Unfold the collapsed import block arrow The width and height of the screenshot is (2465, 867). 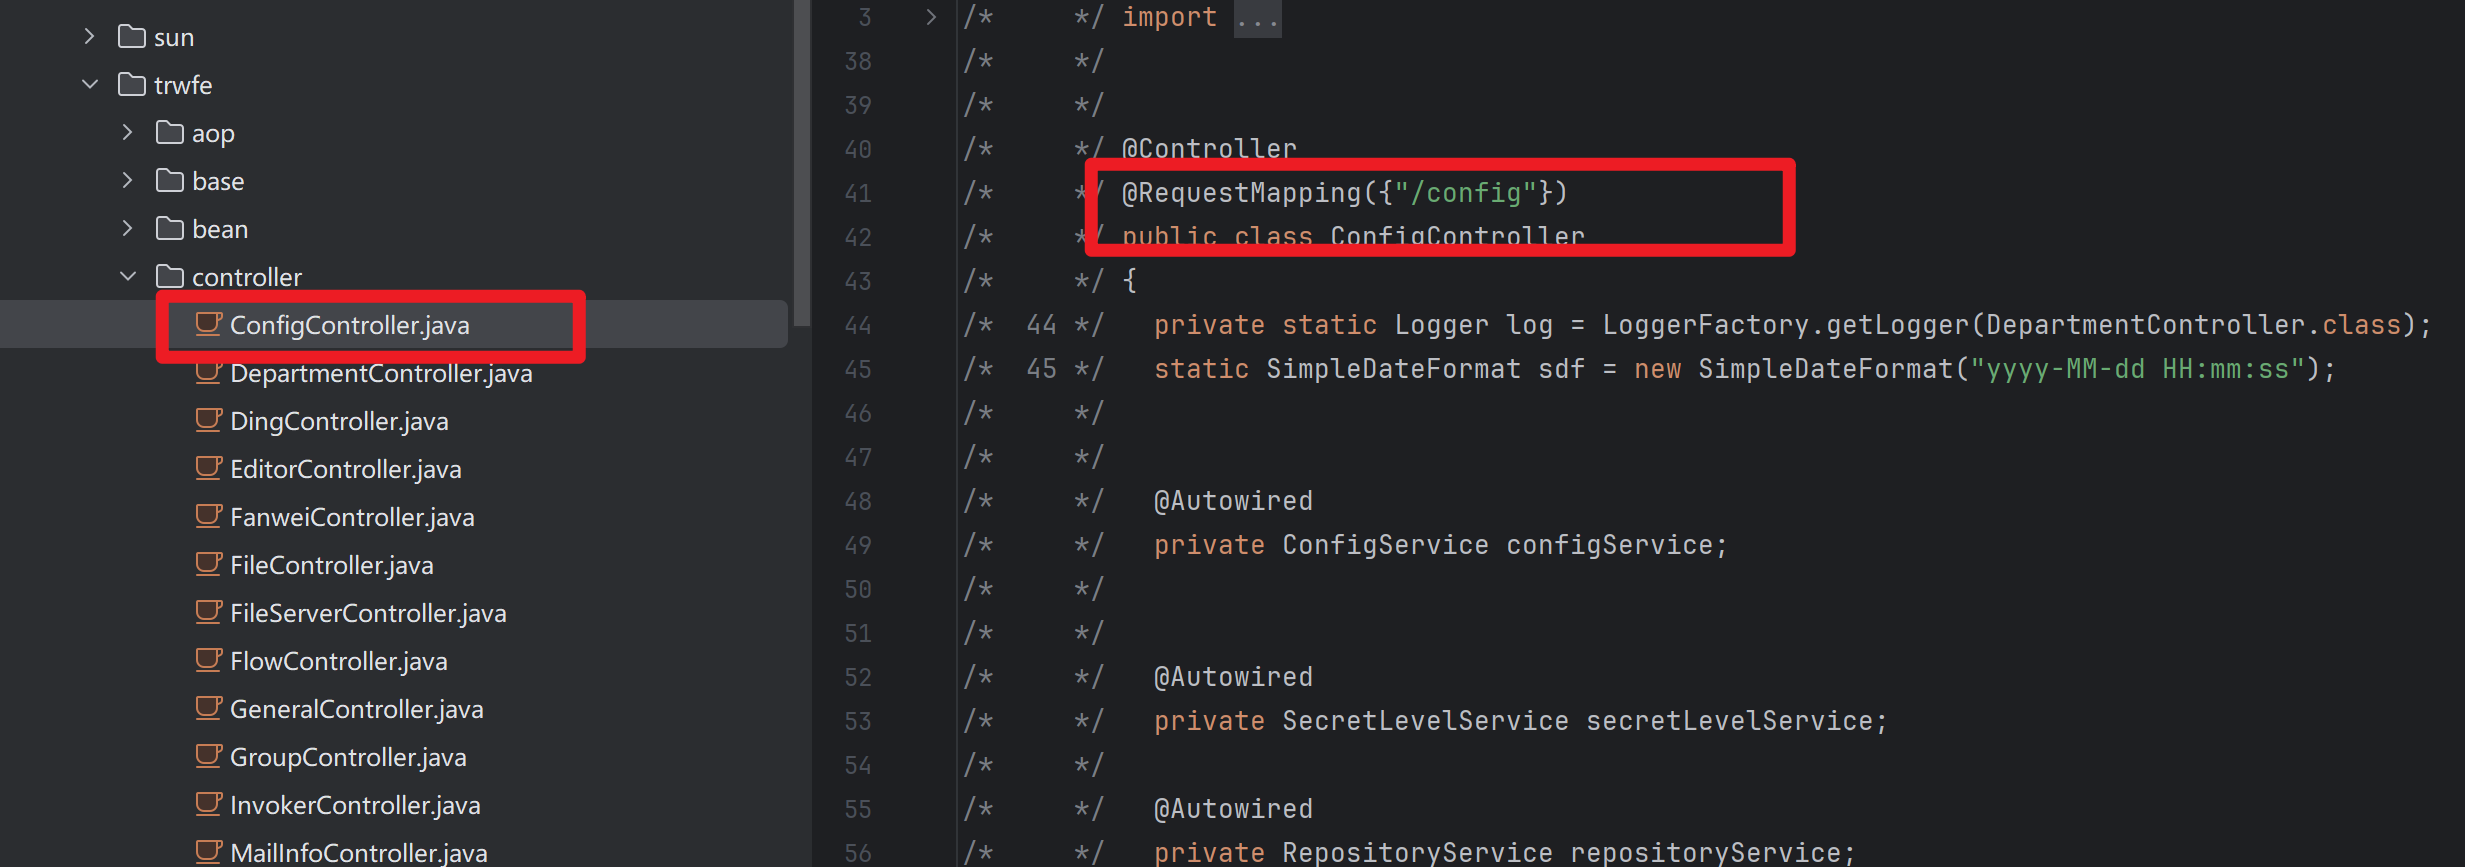point(931,17)
